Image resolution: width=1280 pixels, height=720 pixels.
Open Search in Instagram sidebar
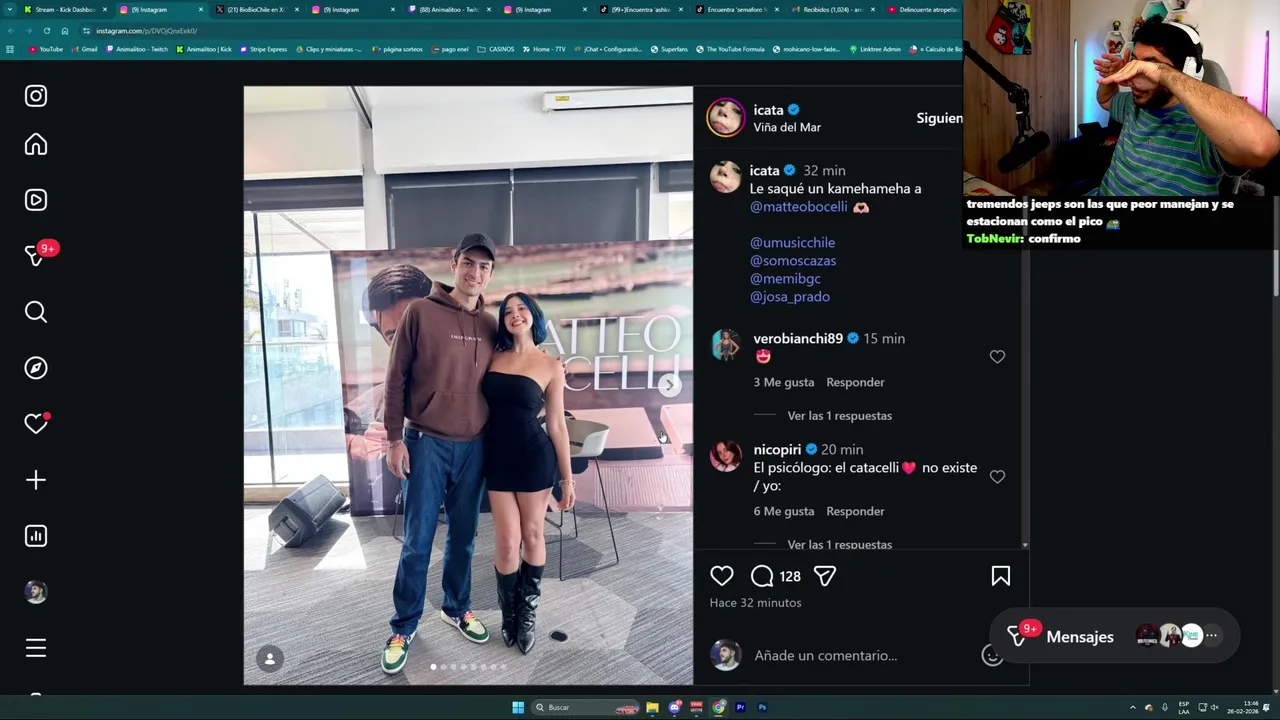pos(36,312)
